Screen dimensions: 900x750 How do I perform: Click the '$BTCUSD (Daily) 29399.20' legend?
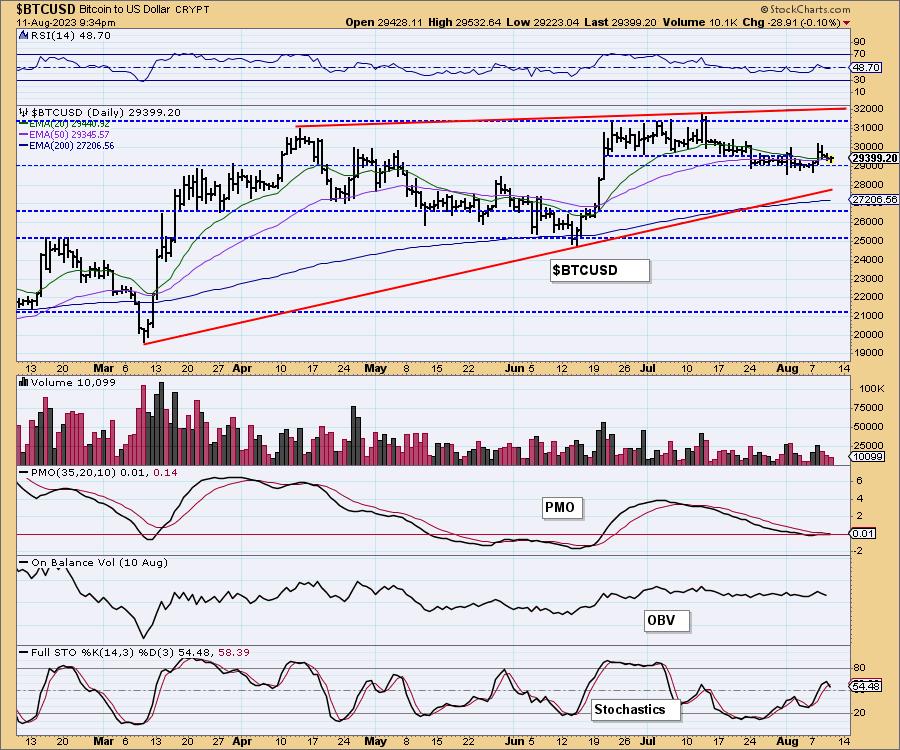pos(106,112)
